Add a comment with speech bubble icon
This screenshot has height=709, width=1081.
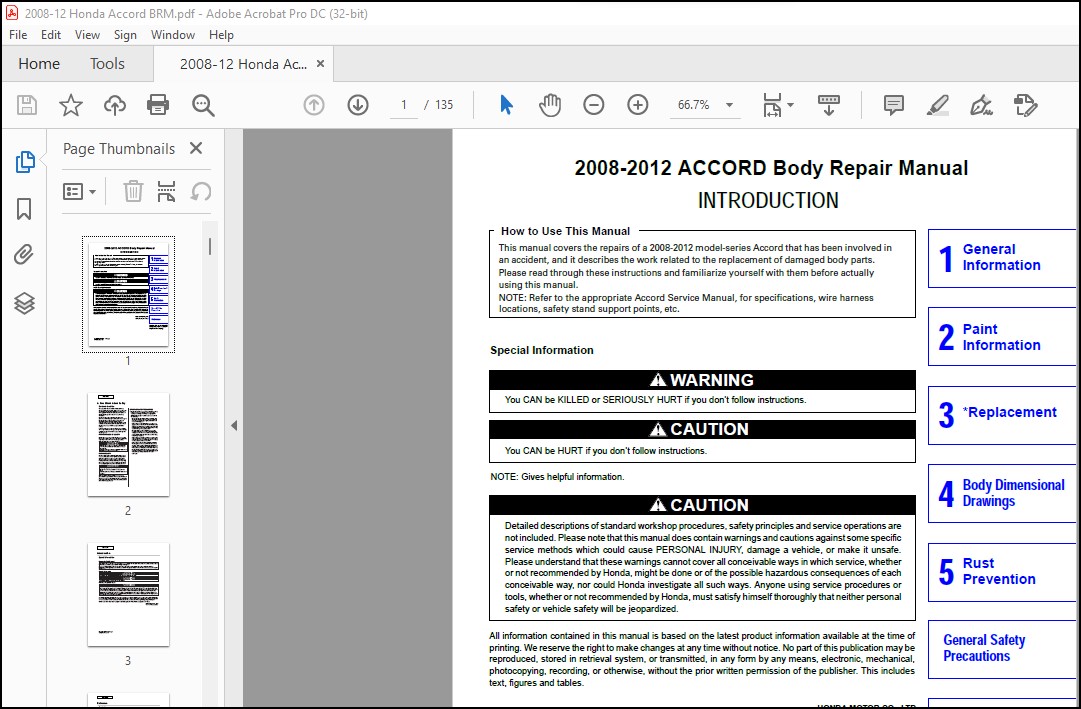point(893,105)
